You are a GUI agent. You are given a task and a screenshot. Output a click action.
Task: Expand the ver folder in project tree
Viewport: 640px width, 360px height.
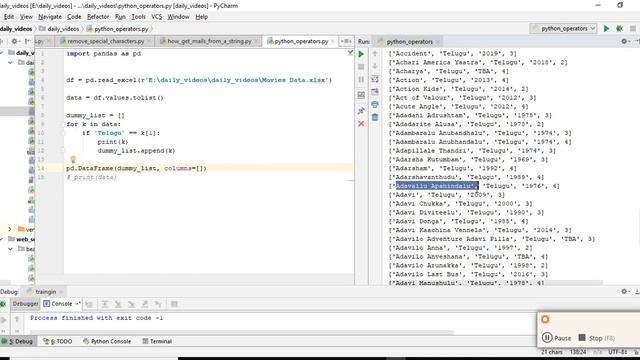pyautogui.click(x=10, y=229)
